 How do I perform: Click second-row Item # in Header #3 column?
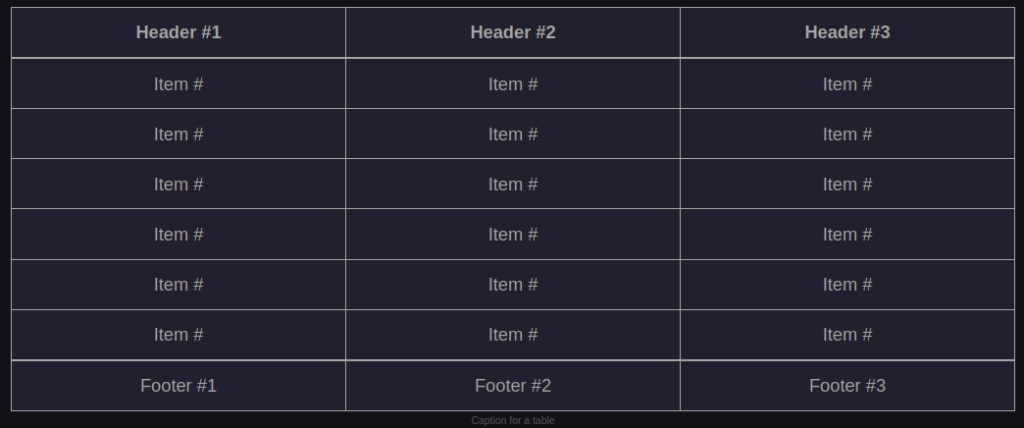pyautogui.click(x=847, y=134)
